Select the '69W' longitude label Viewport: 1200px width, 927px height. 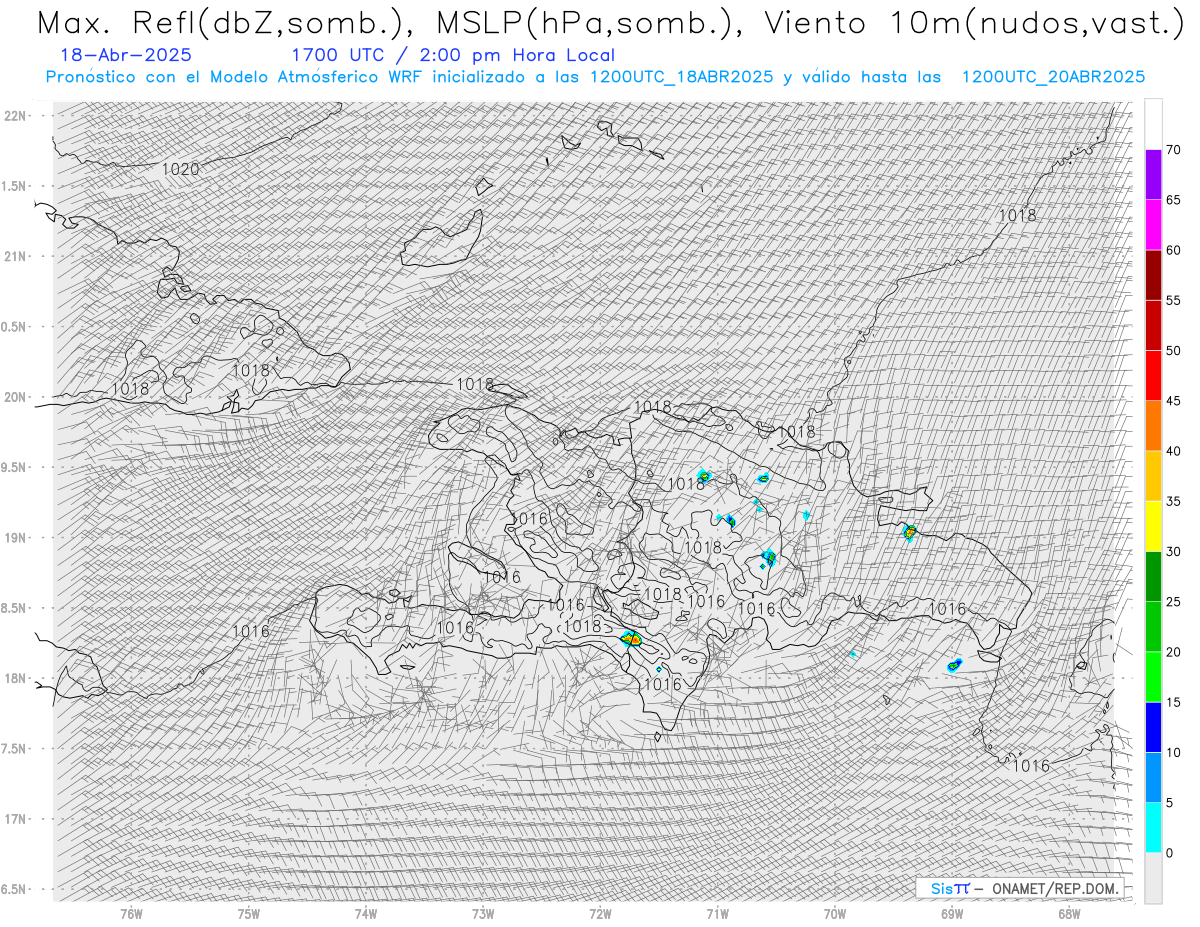point(952,913)
